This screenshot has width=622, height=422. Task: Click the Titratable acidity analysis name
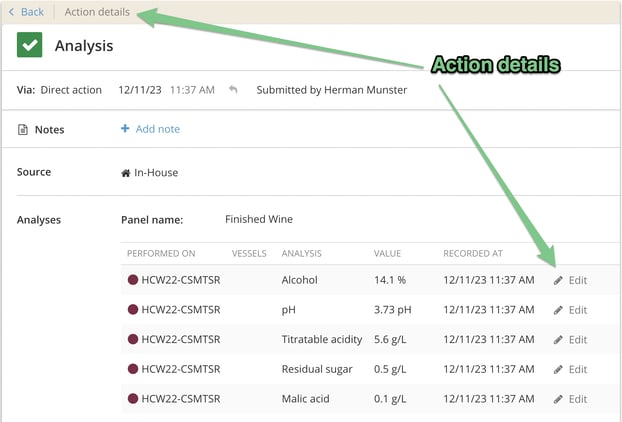(x=322, y=340)
